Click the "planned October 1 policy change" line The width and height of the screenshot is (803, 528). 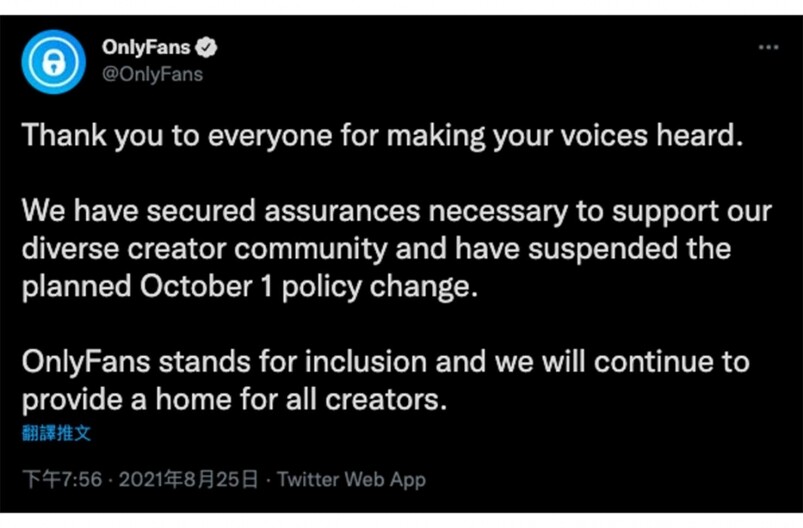click(250, 287)
